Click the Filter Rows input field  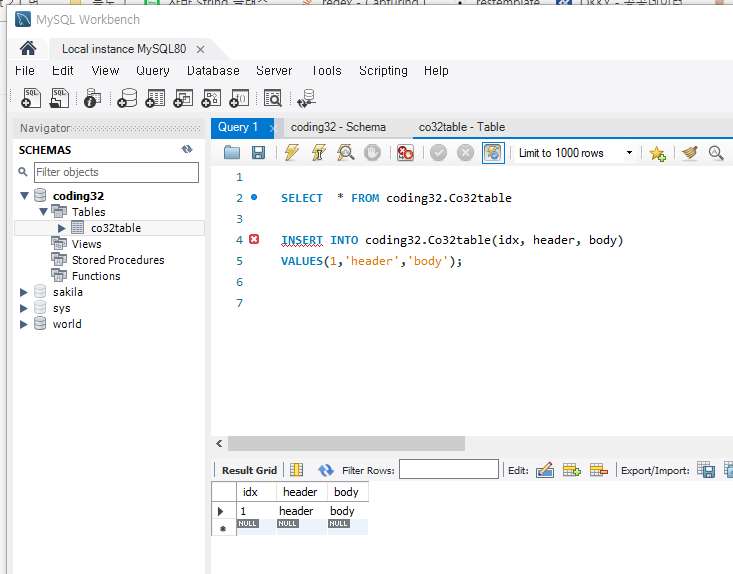click(x=449, y=469)
